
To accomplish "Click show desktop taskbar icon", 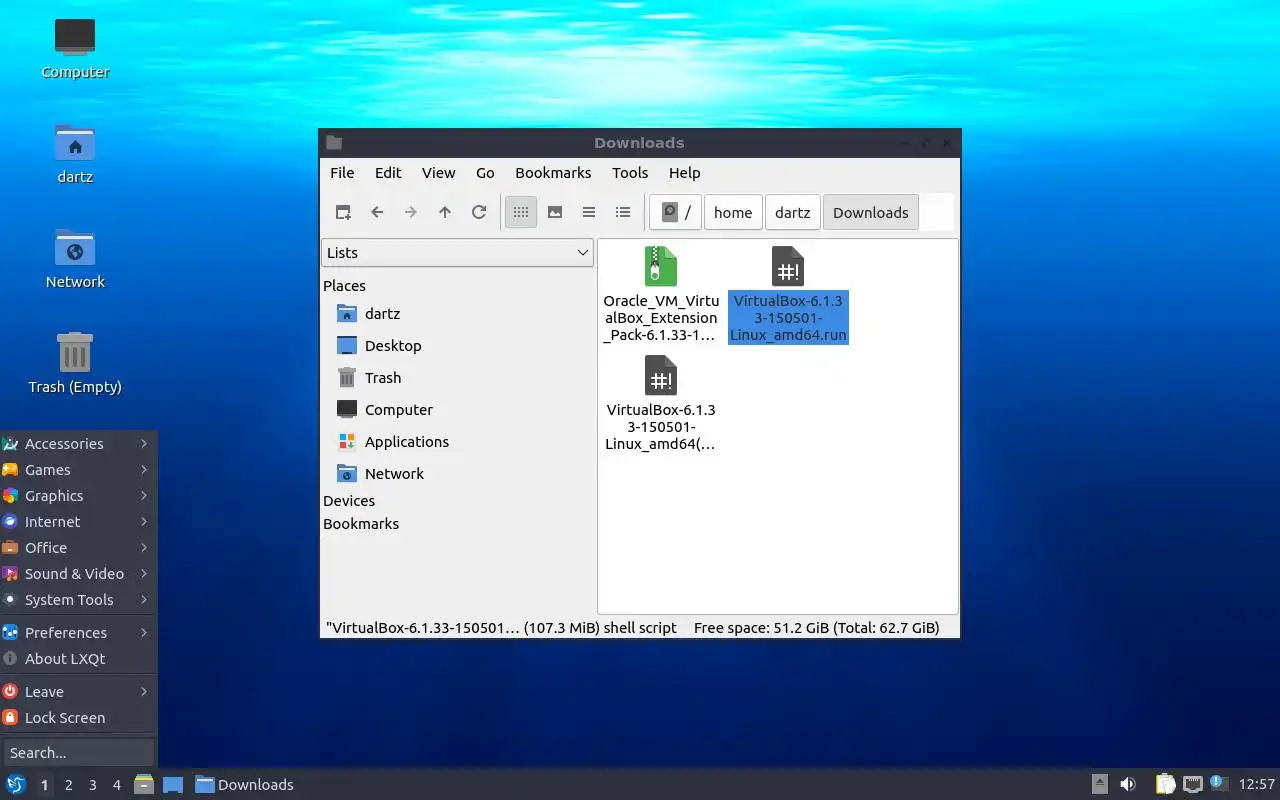I will click(x=172, y=785).
